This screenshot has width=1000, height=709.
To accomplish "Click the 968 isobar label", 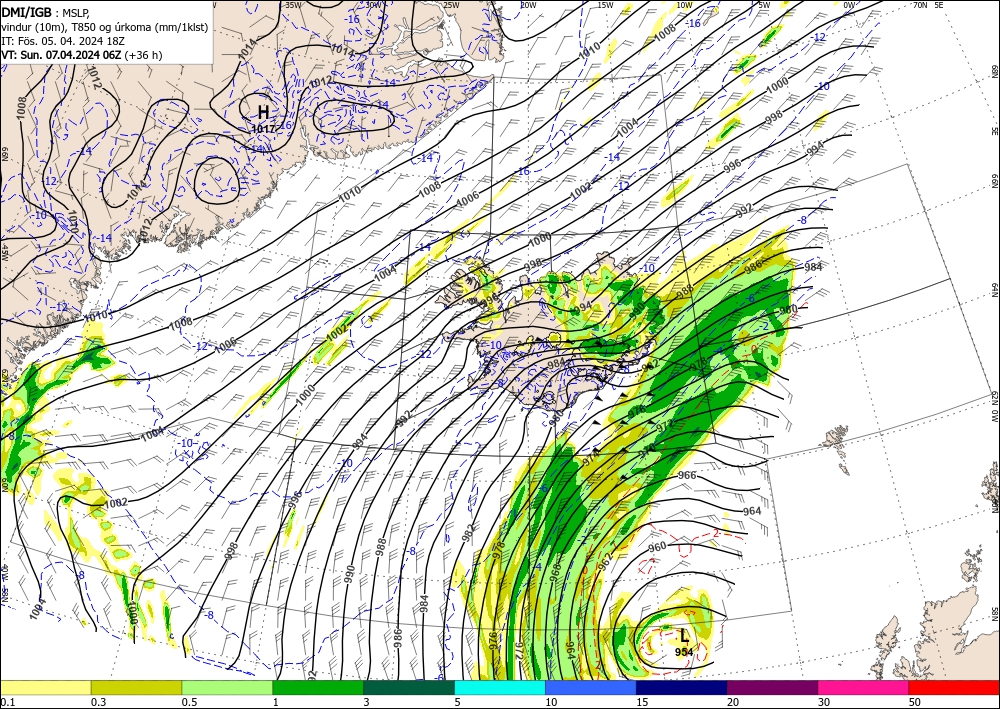I will (x=555, y=573).
